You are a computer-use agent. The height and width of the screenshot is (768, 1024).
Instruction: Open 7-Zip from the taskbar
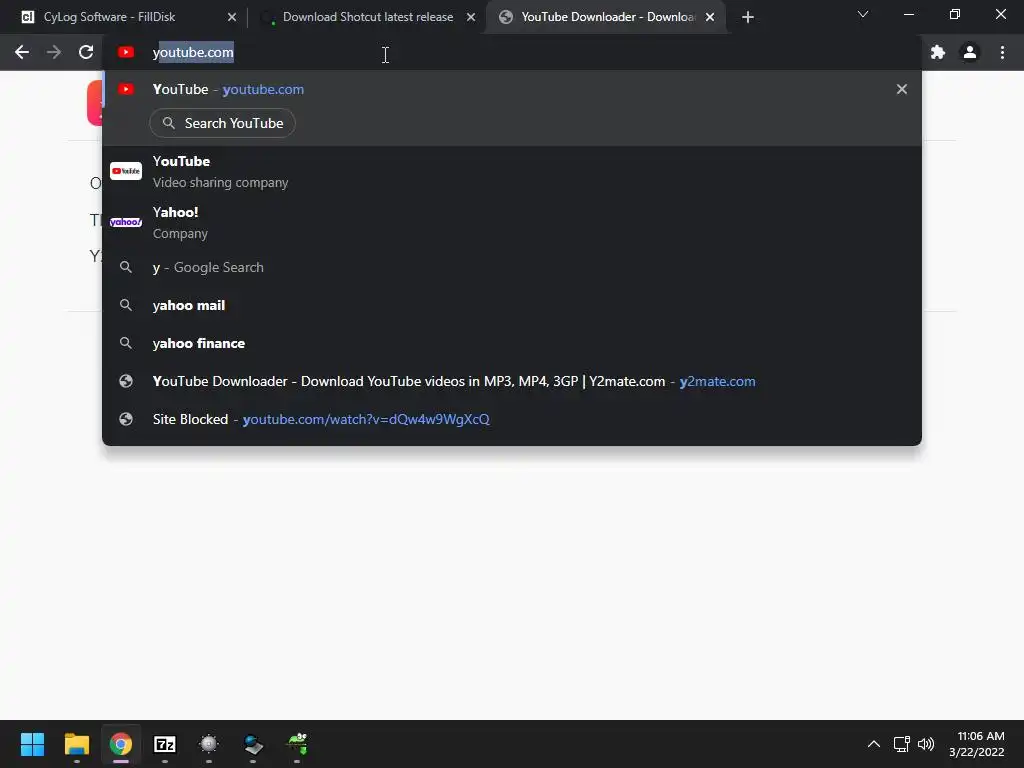click(x=165, y=744)
